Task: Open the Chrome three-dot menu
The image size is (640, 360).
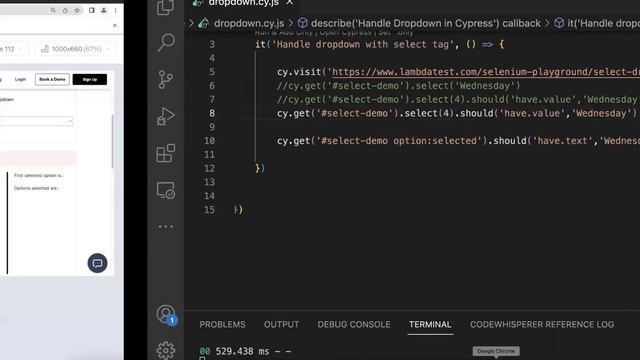Action: 116,10
